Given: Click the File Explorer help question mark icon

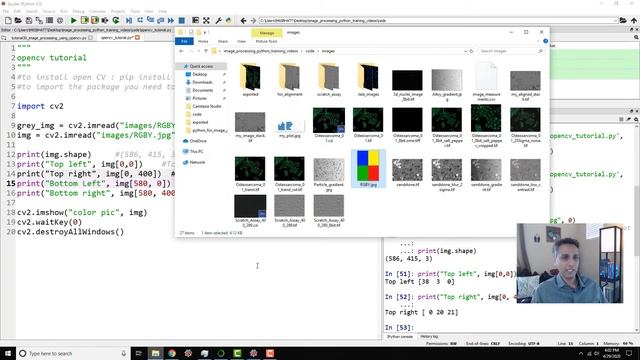Looking at the screenshot, I should 545,41.
